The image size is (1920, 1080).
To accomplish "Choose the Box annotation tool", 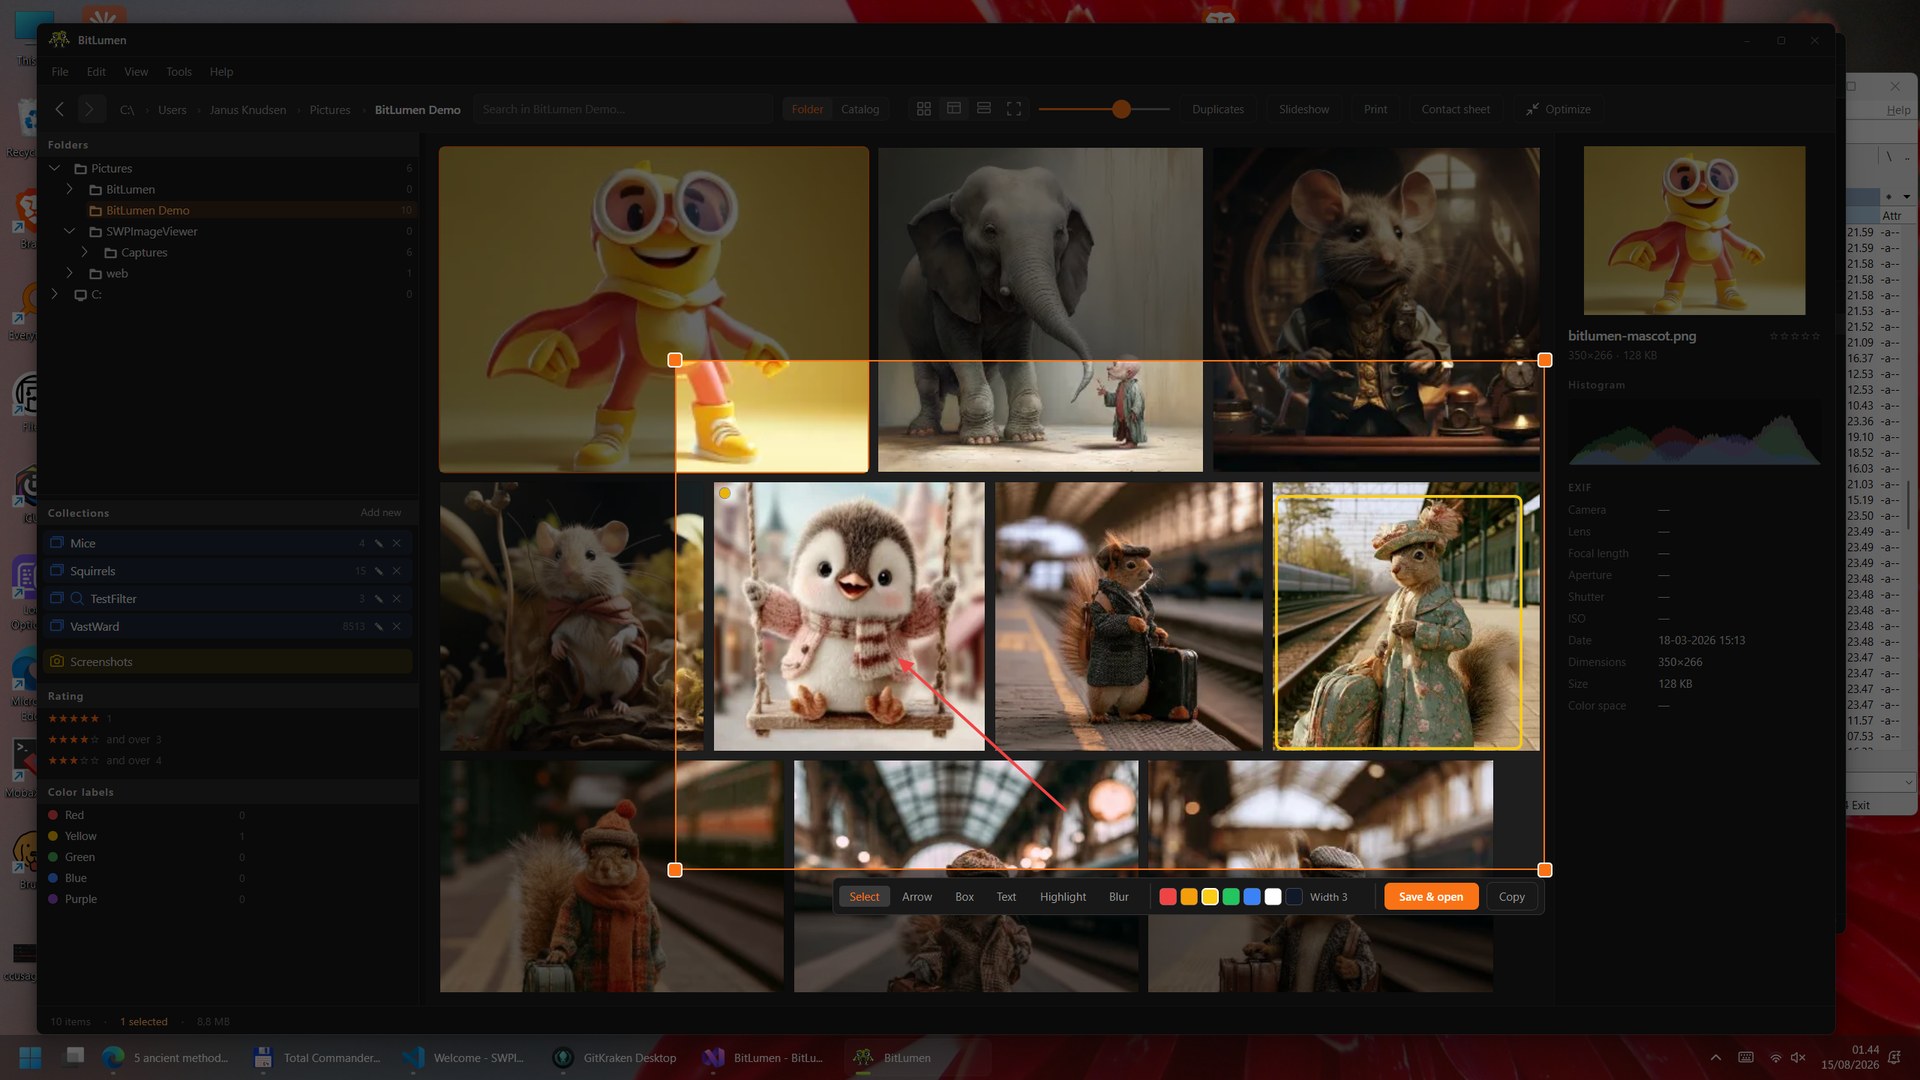I will (964, 897).
